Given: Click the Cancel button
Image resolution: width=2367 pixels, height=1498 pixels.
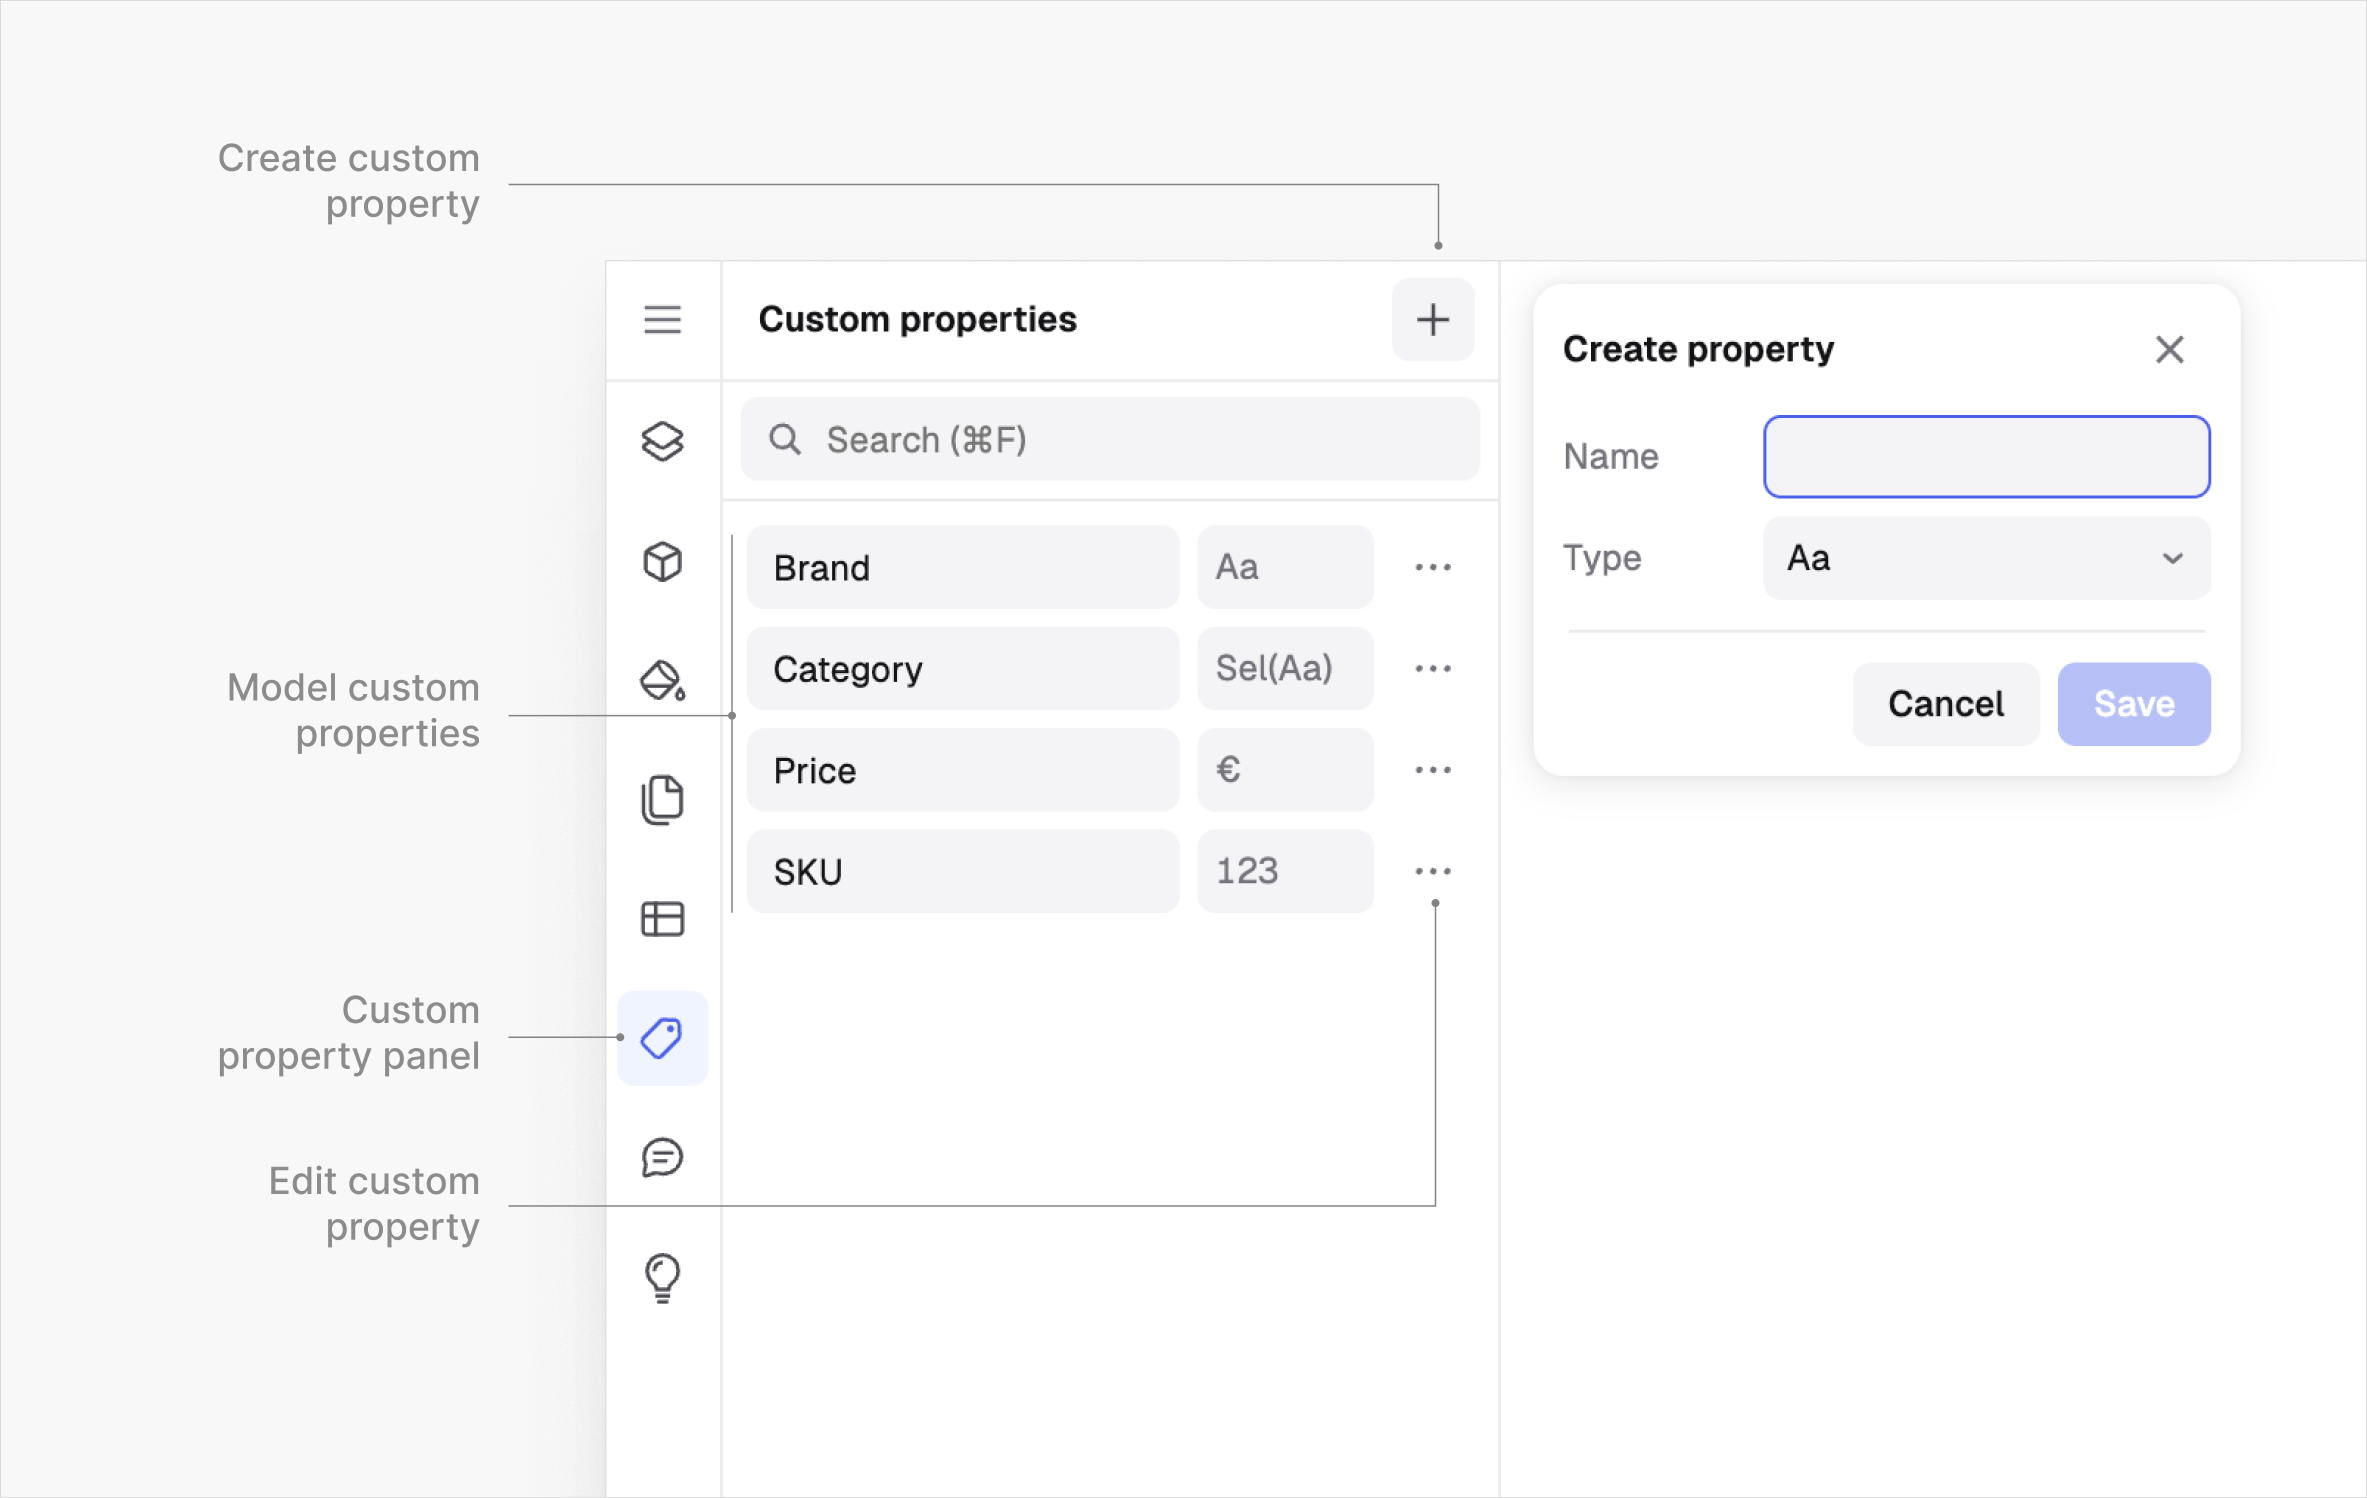Looking at the screenshot, I should tap(1945, 704).
